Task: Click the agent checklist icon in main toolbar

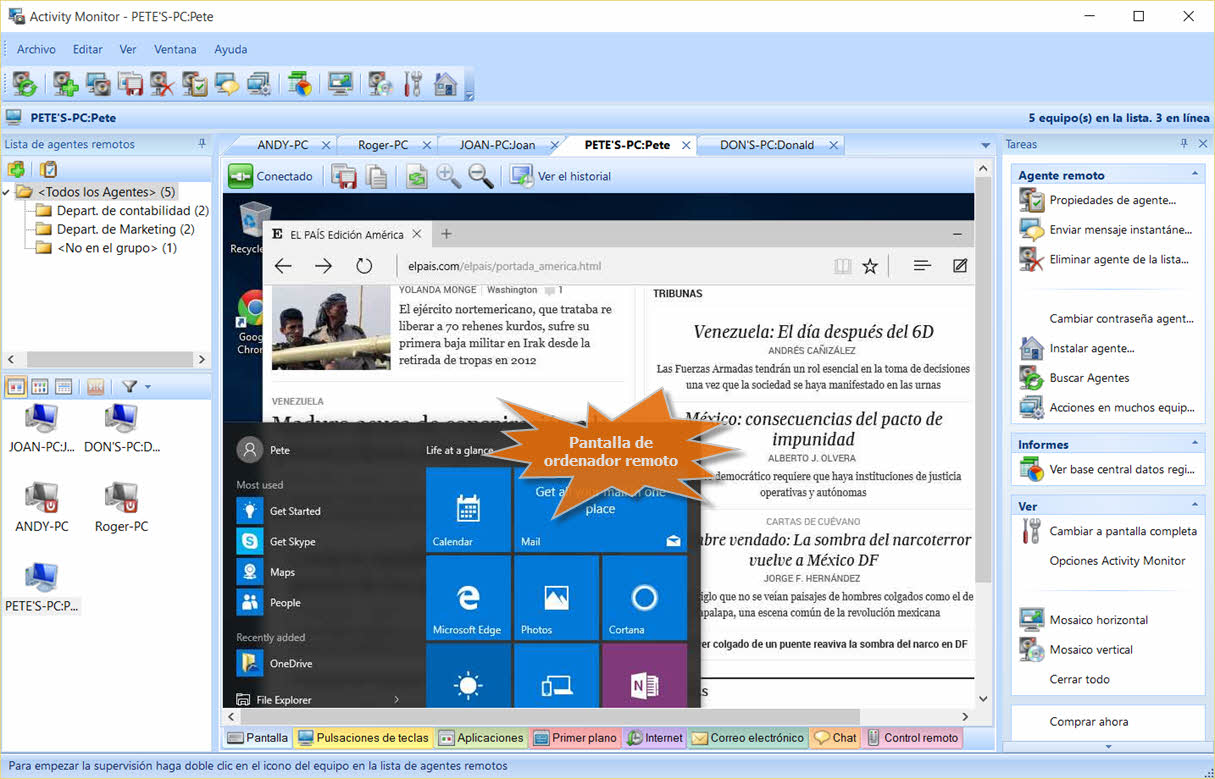Action: [195, 84]
